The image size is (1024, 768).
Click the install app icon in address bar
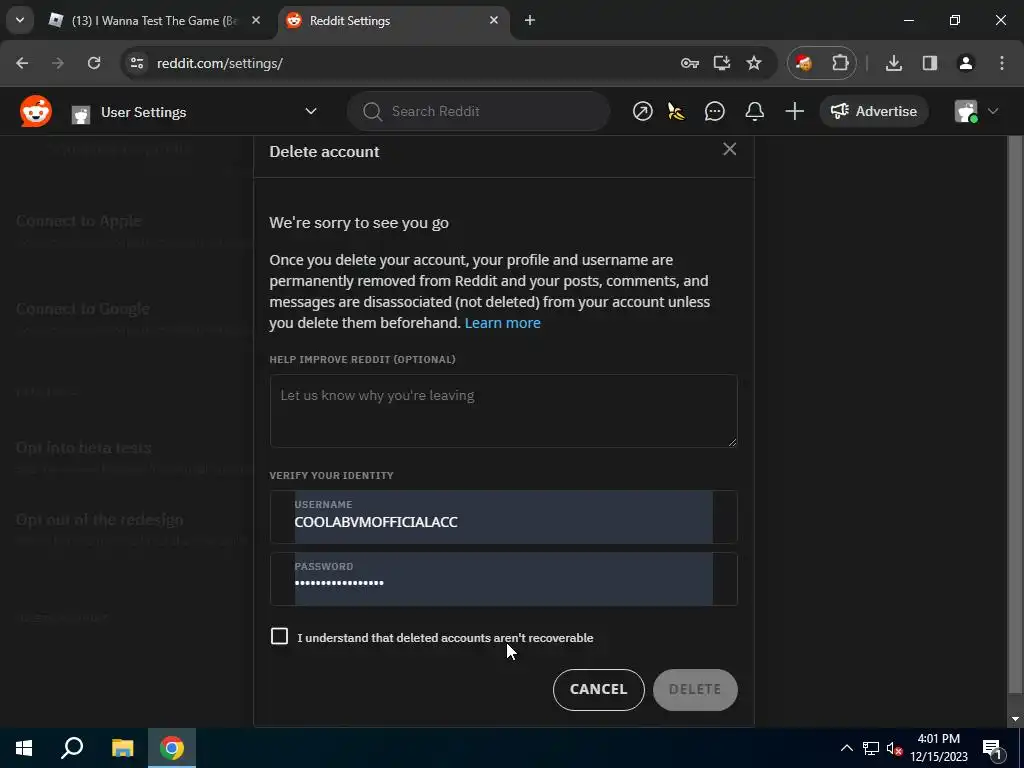[722, 63]
